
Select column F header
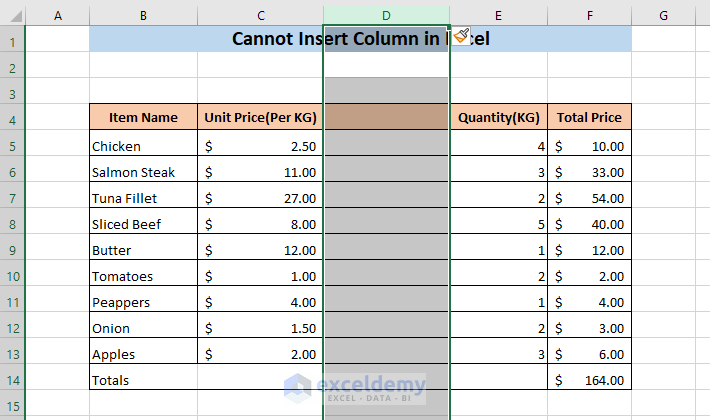pos(589,15)
